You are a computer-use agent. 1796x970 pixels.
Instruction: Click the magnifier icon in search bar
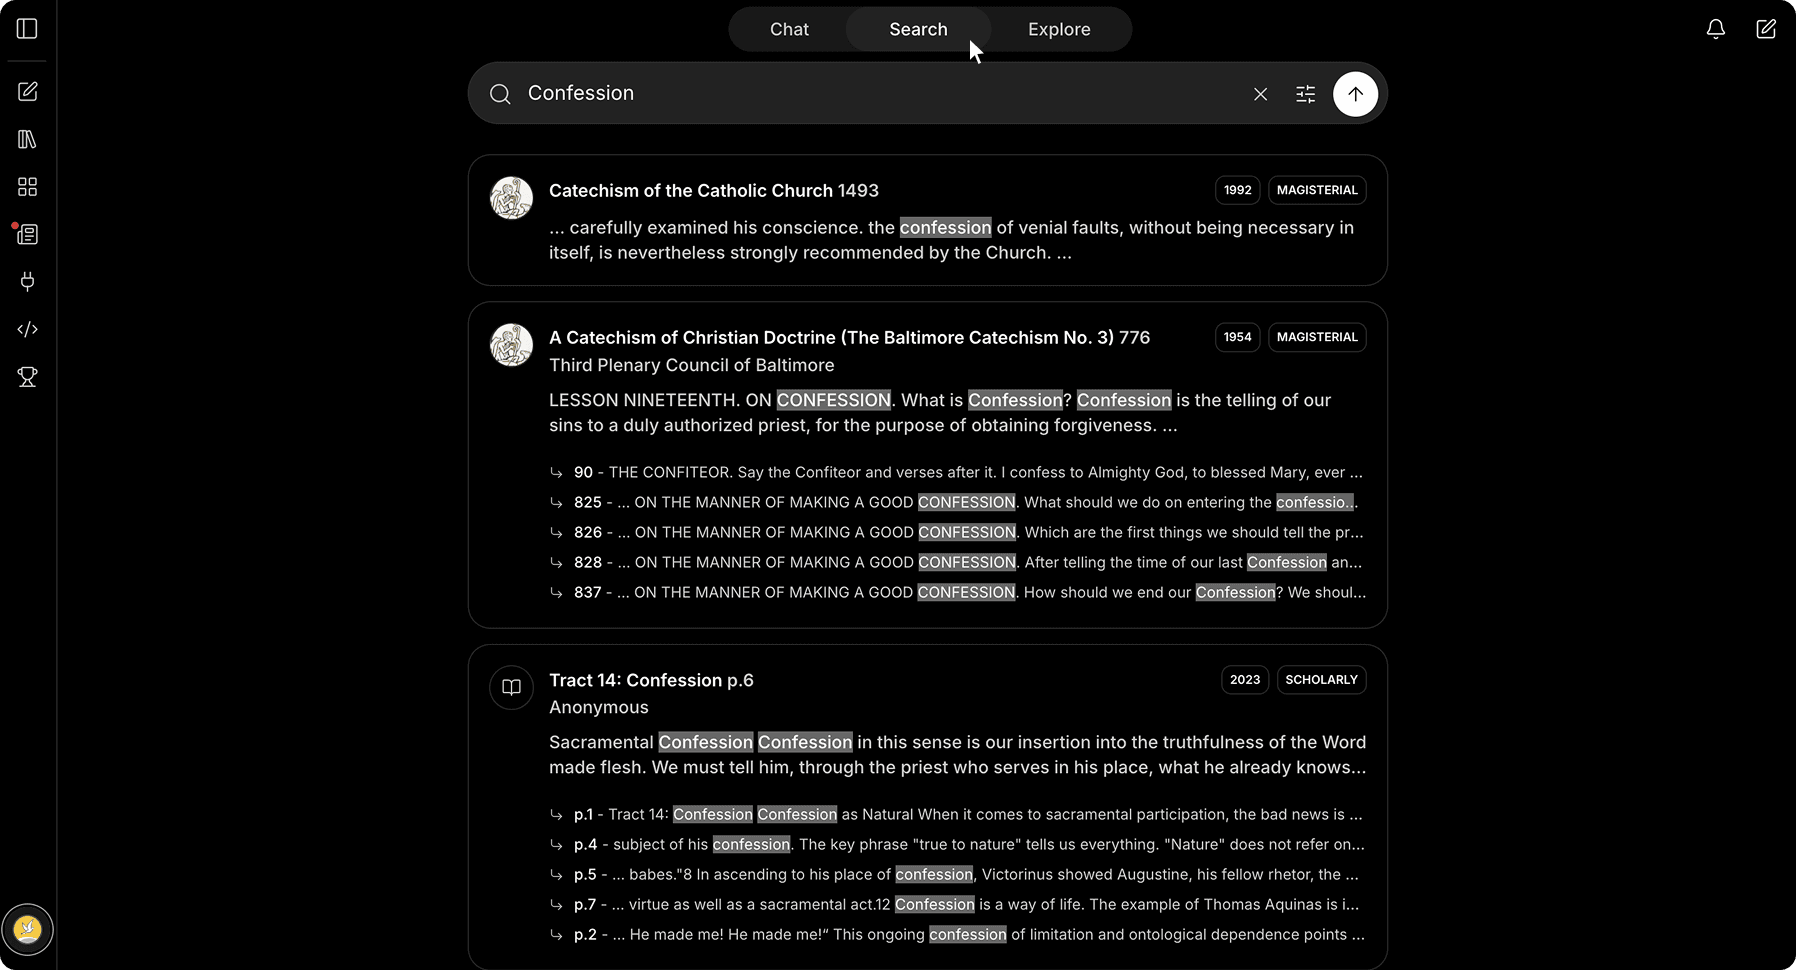tap(500, 94)
